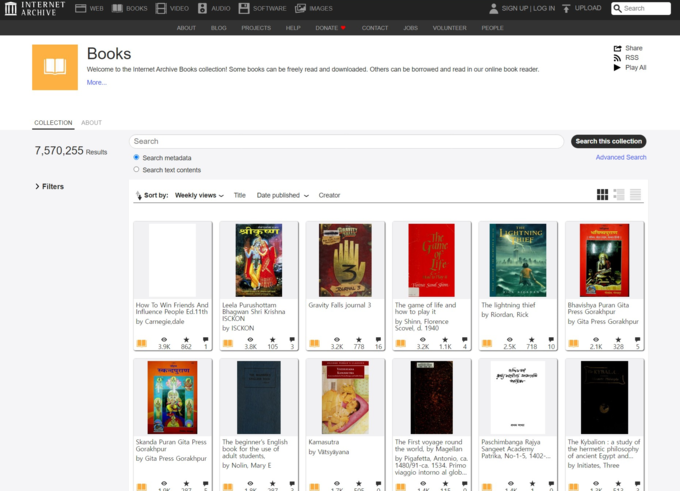Click the magnifier icon in top search
The image size is (680, 491).
617,8
